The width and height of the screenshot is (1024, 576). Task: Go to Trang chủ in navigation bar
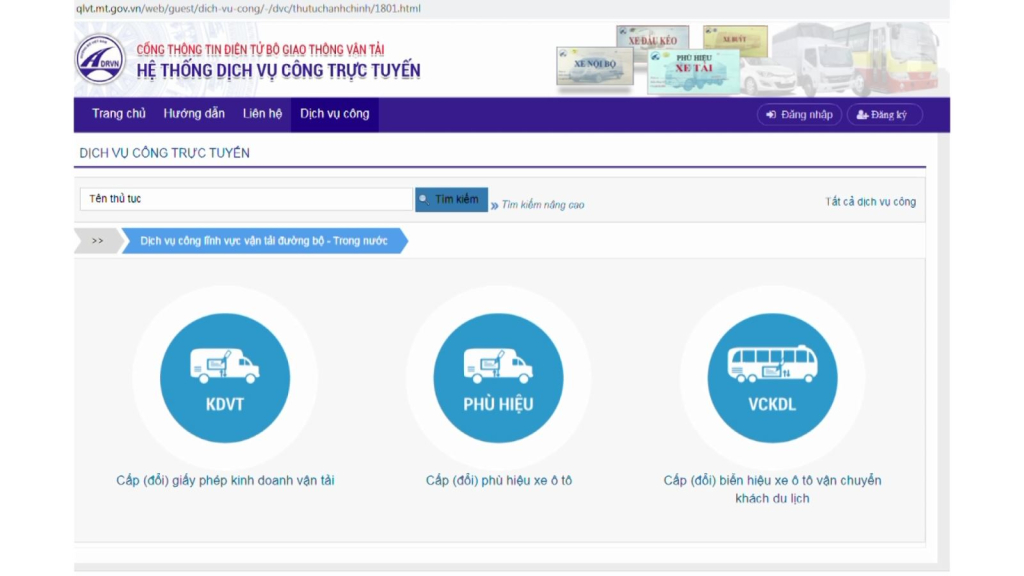pyautogui.click(x=119, y=114)
